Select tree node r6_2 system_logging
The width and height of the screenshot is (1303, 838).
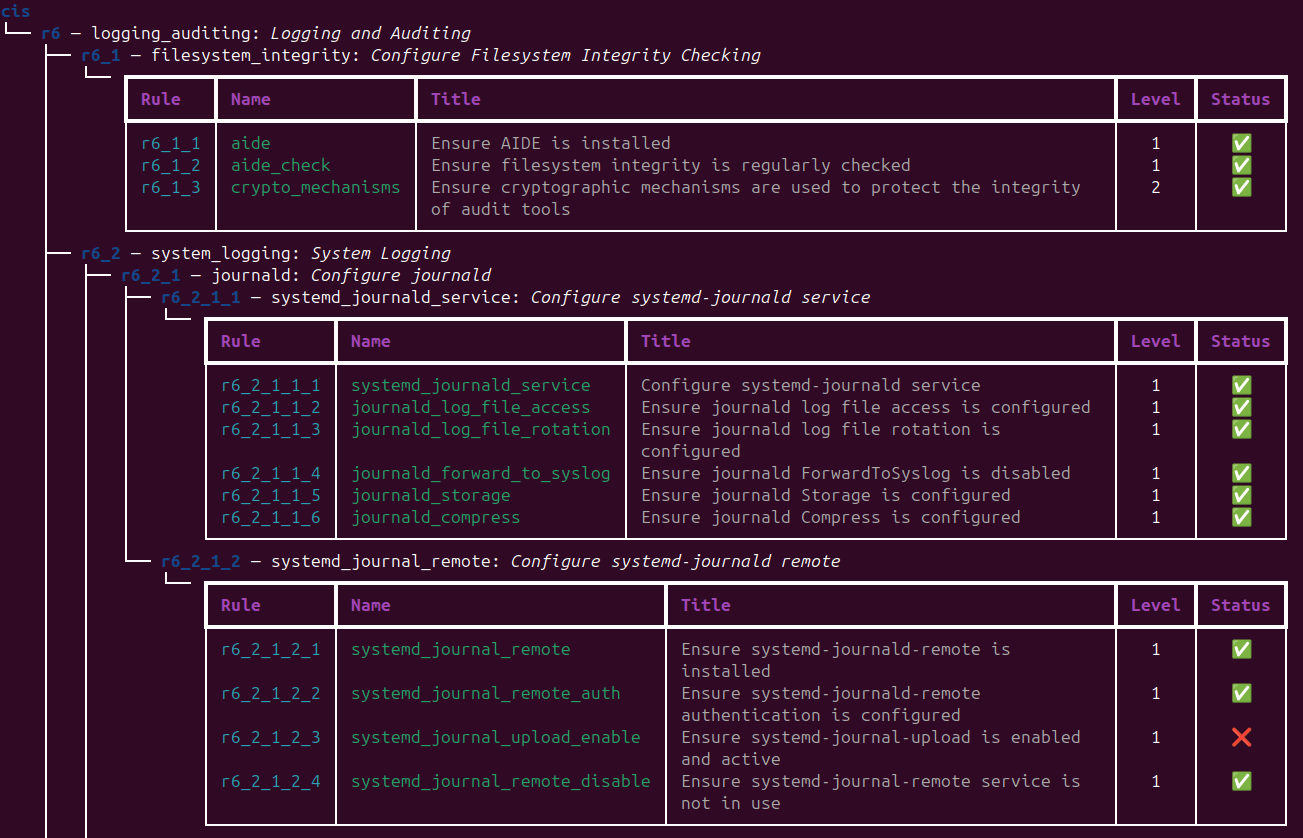[266, 253]
